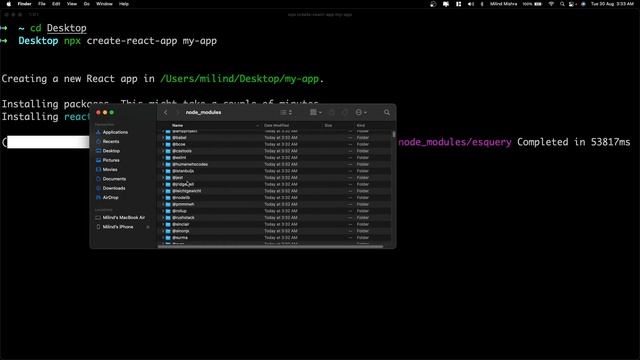640x360 pixels.
Task: Click the Tags icon in Finder toolbar
Action: click(x=345, y=112)
